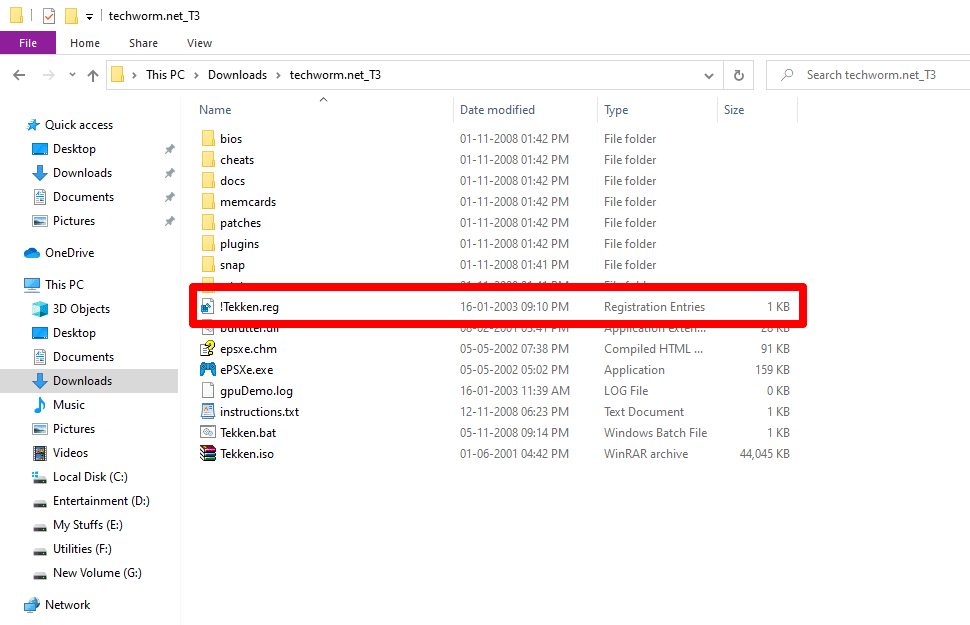Sort files by Date modified column header

pos(497,110)
